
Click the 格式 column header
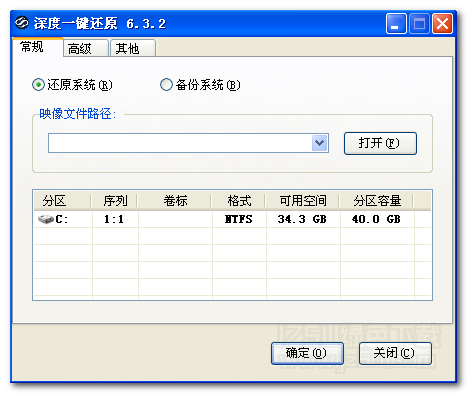click(x=239, y=201)
